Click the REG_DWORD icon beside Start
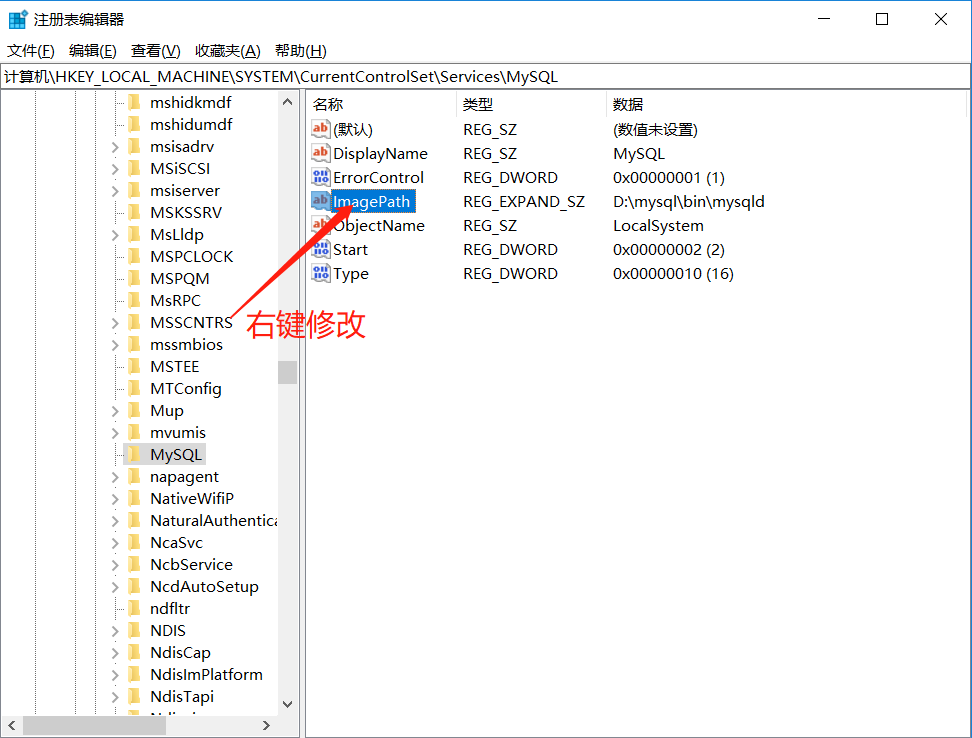Viewport: 972px width, 738px height. [x=319, y=249]
